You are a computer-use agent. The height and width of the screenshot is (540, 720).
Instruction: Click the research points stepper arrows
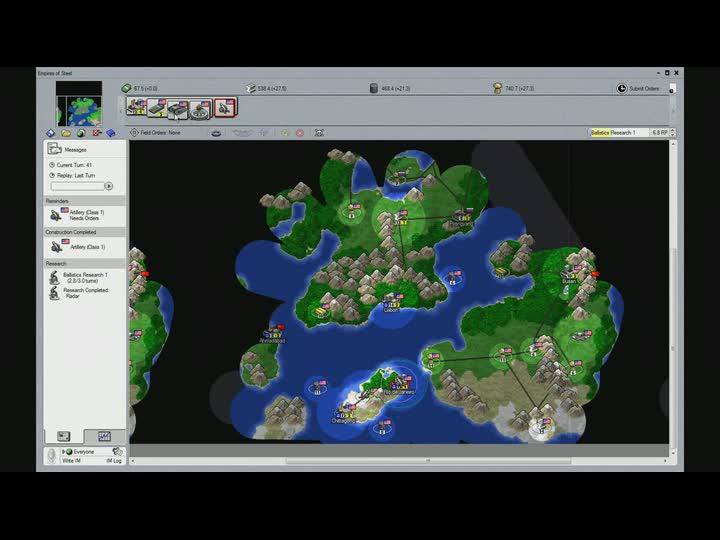673,133
